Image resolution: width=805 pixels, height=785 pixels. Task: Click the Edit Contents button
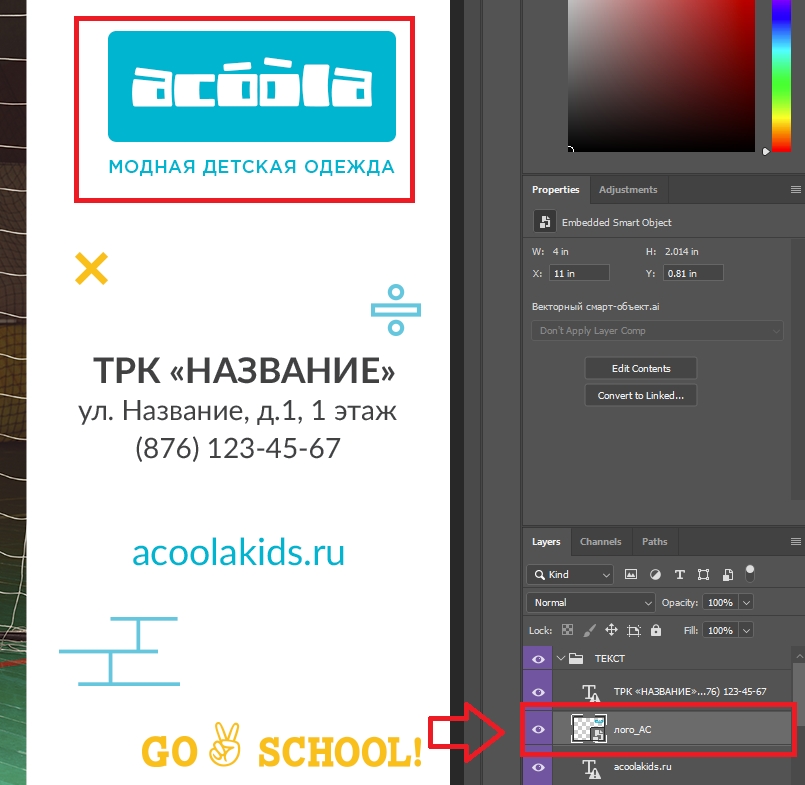641,368
